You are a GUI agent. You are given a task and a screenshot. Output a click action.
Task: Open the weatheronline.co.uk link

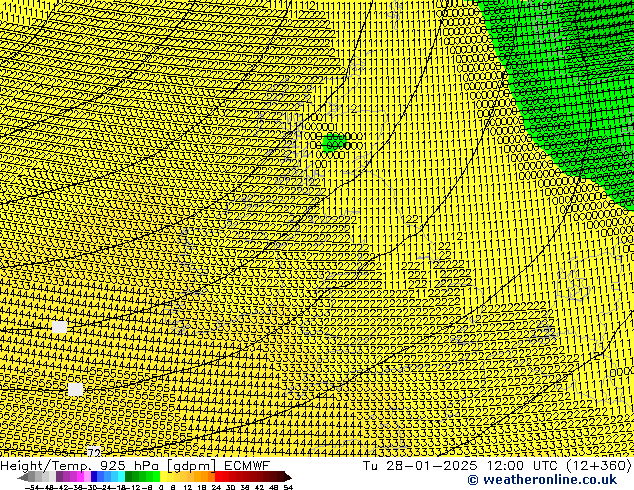[542, 480]
